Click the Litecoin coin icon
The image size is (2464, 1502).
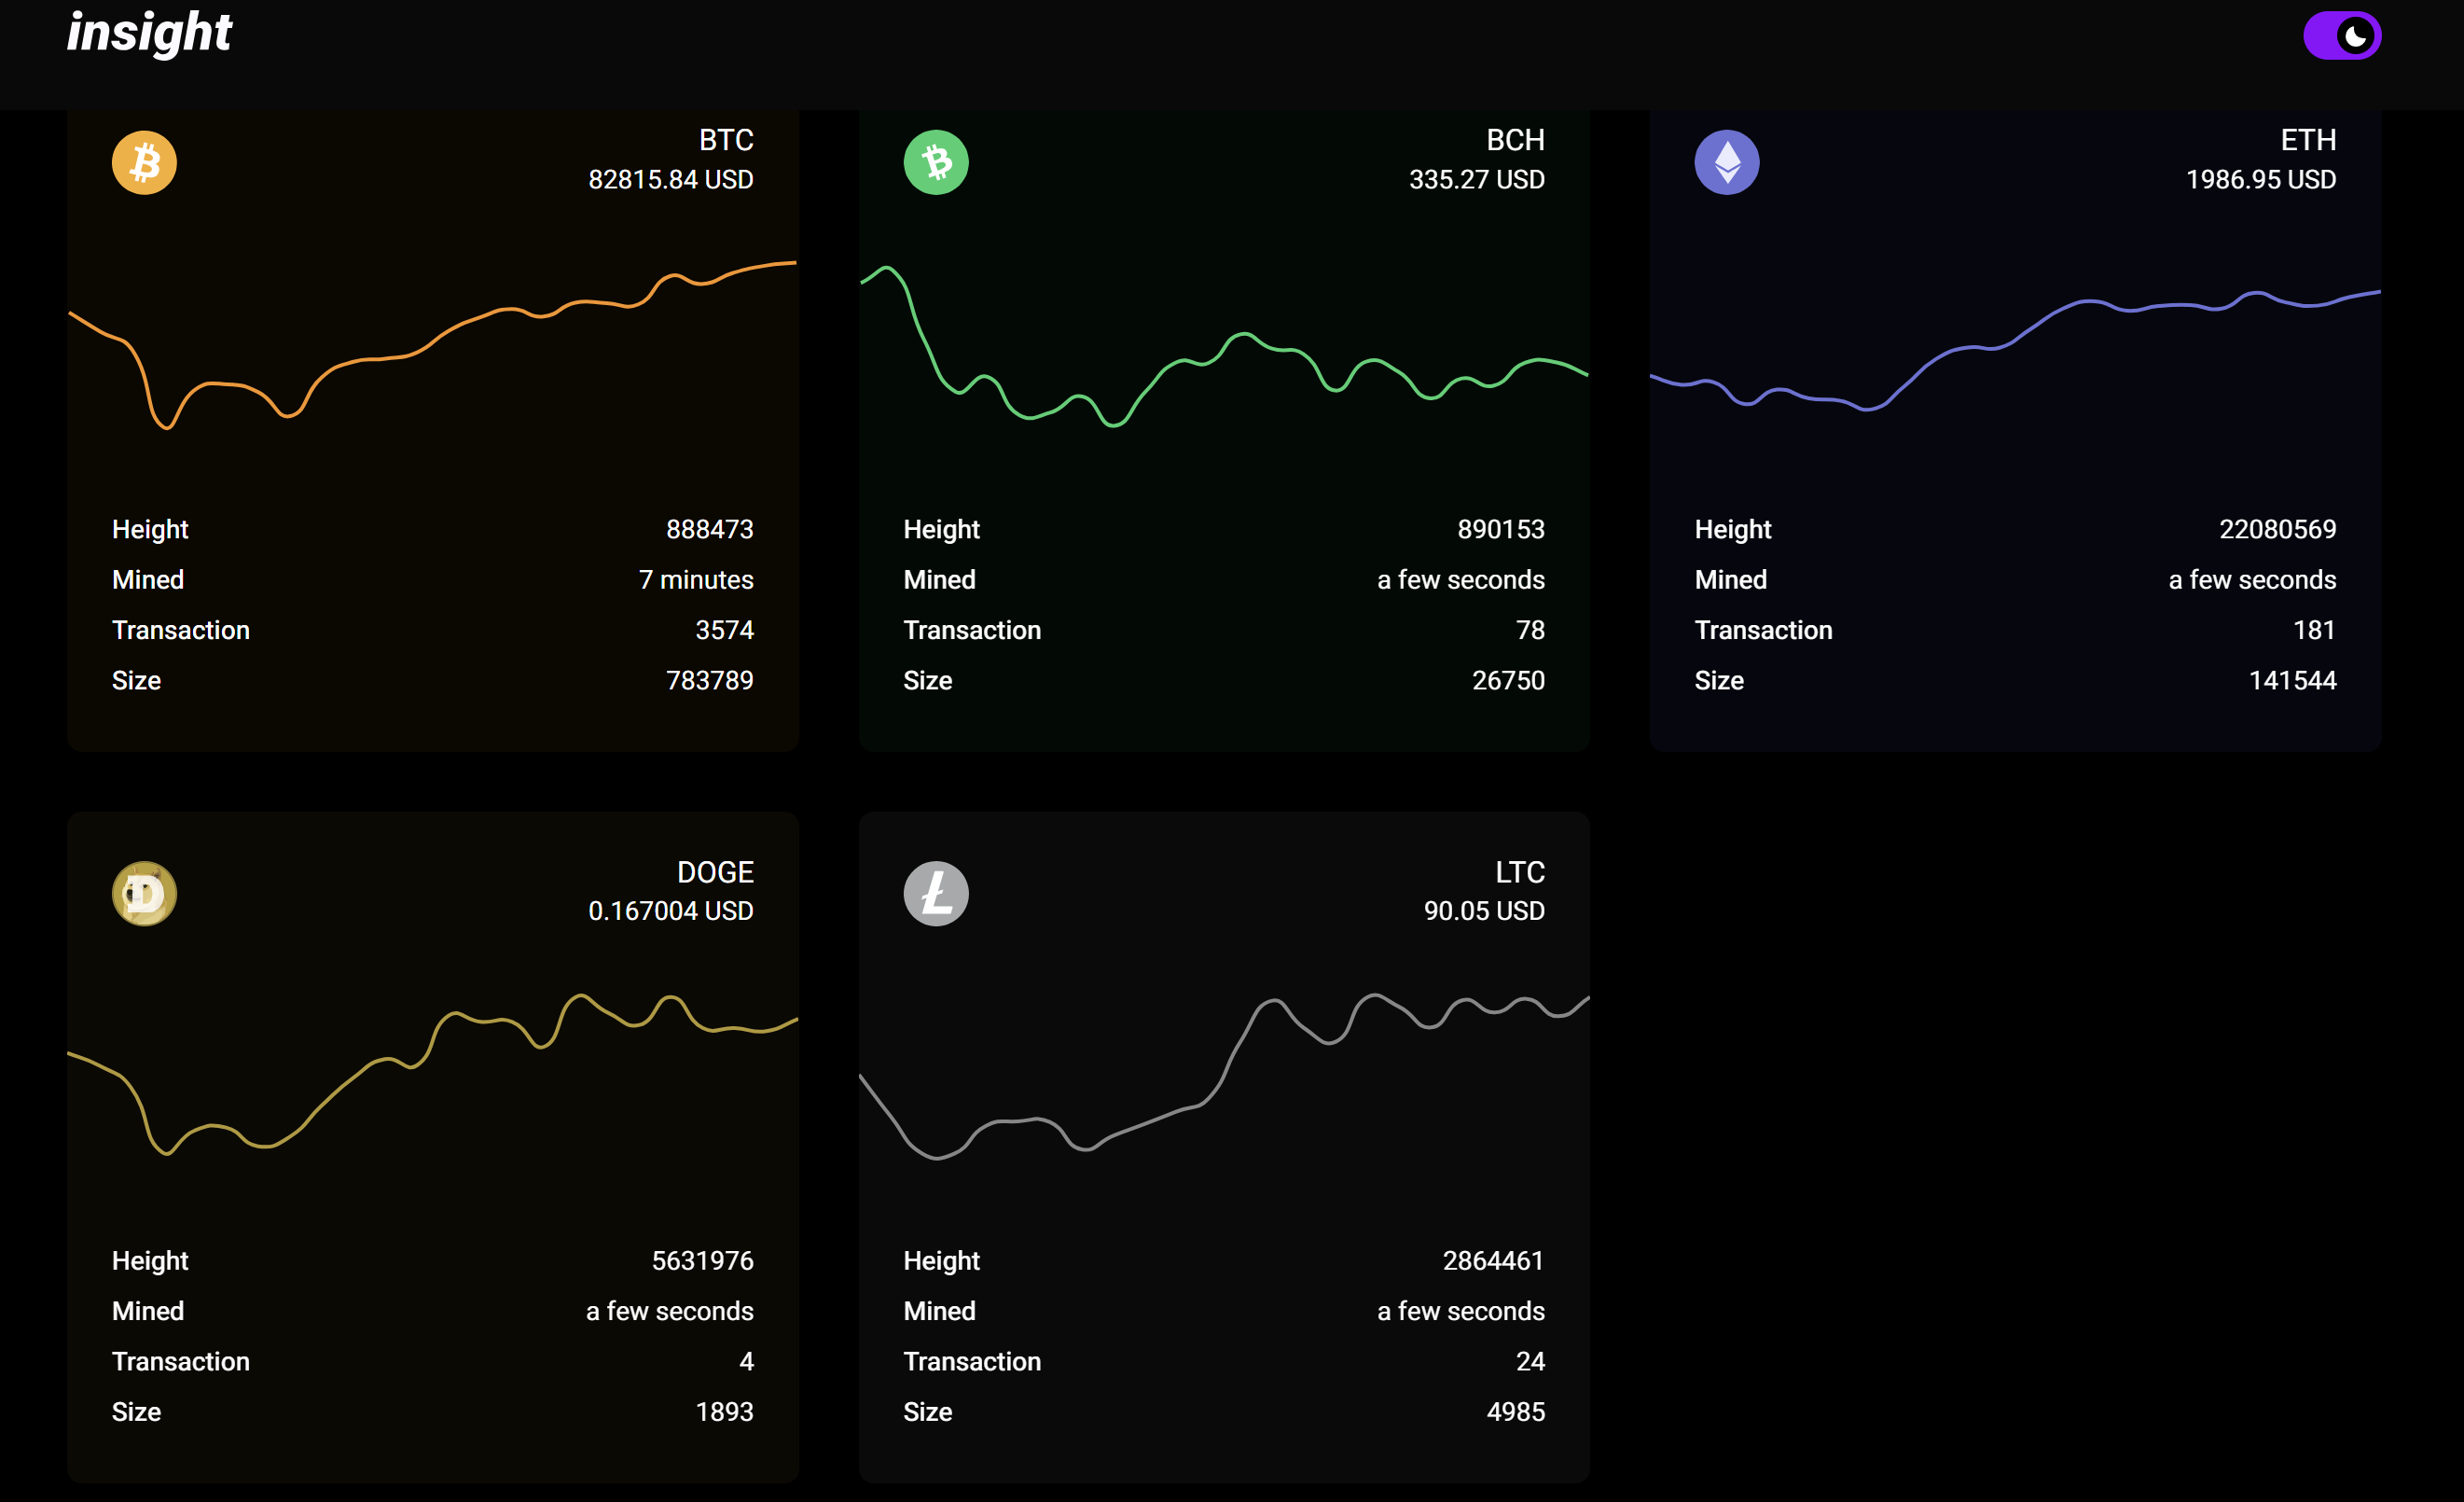pyautogui.click(x=935, y=893)
